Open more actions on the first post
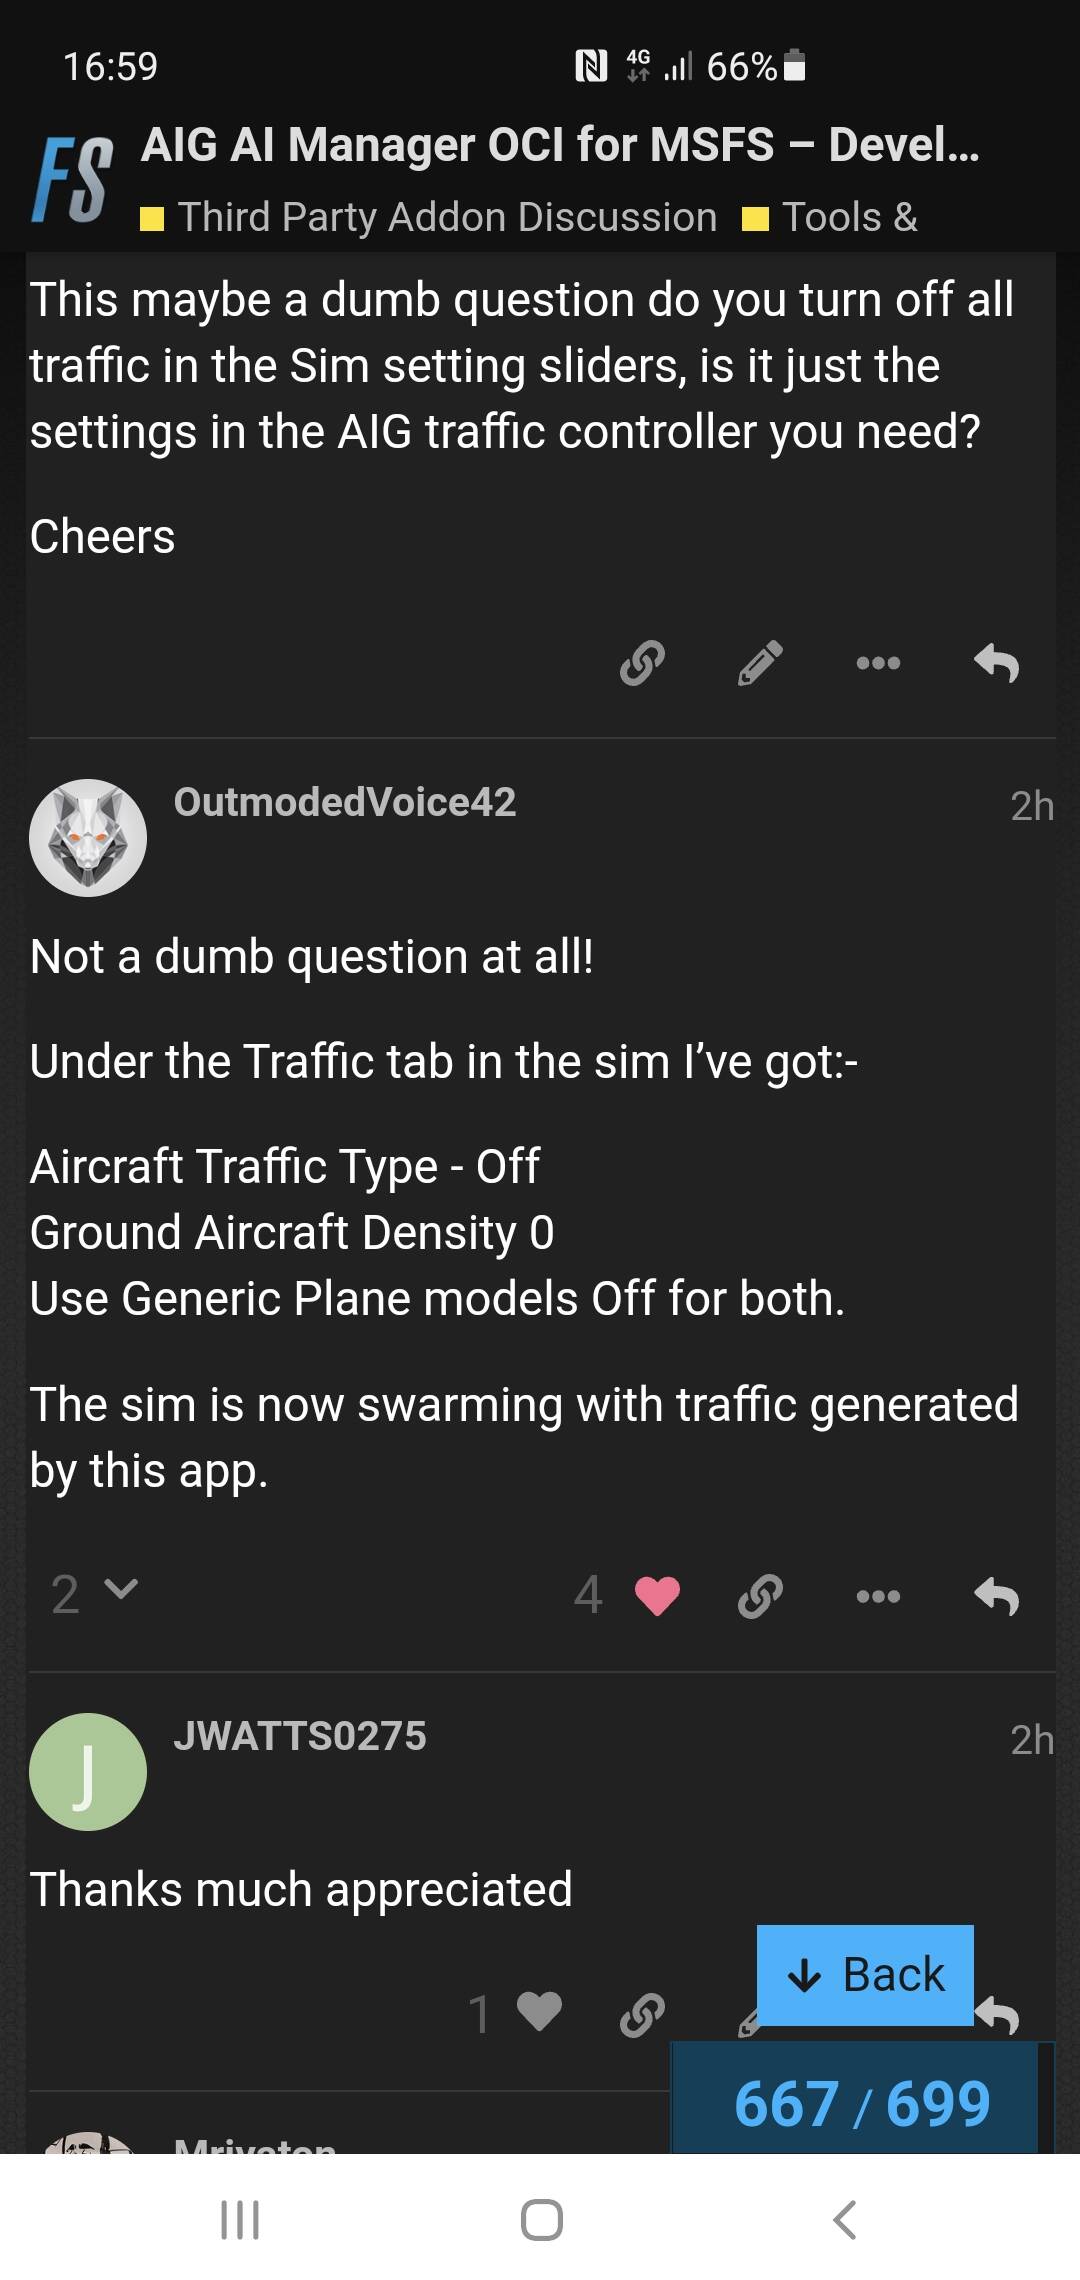 click(x=878, y=662)
